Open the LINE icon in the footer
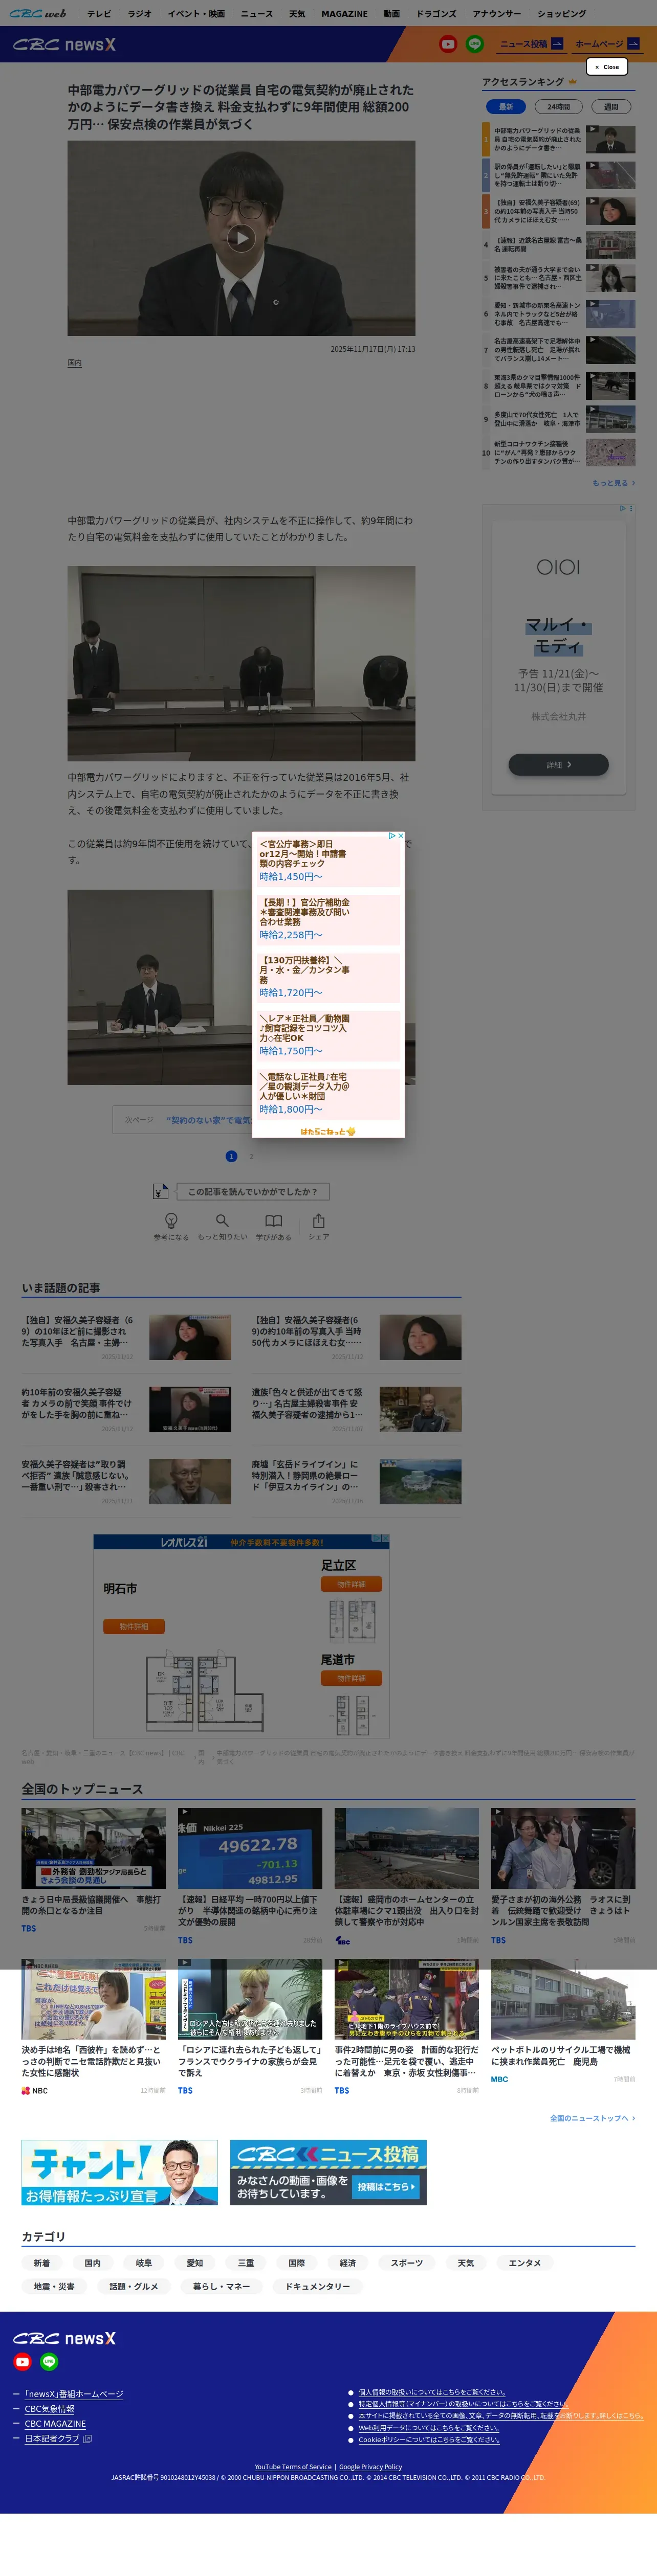657x2576 pixels. pos(49,2362)
